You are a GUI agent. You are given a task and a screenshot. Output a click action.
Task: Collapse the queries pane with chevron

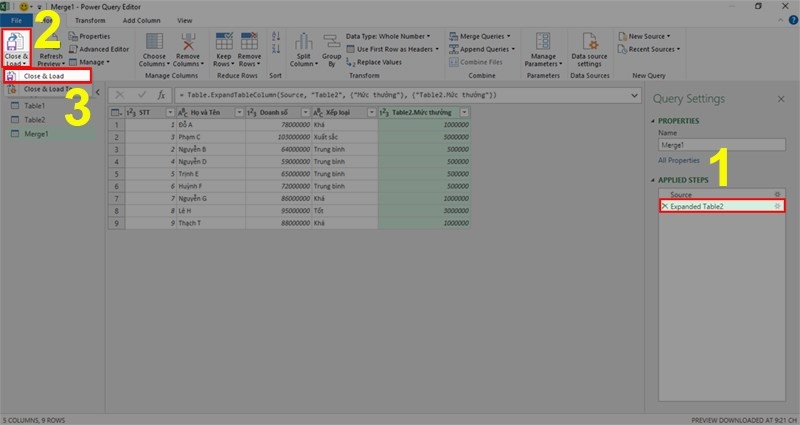pos(98,92)
